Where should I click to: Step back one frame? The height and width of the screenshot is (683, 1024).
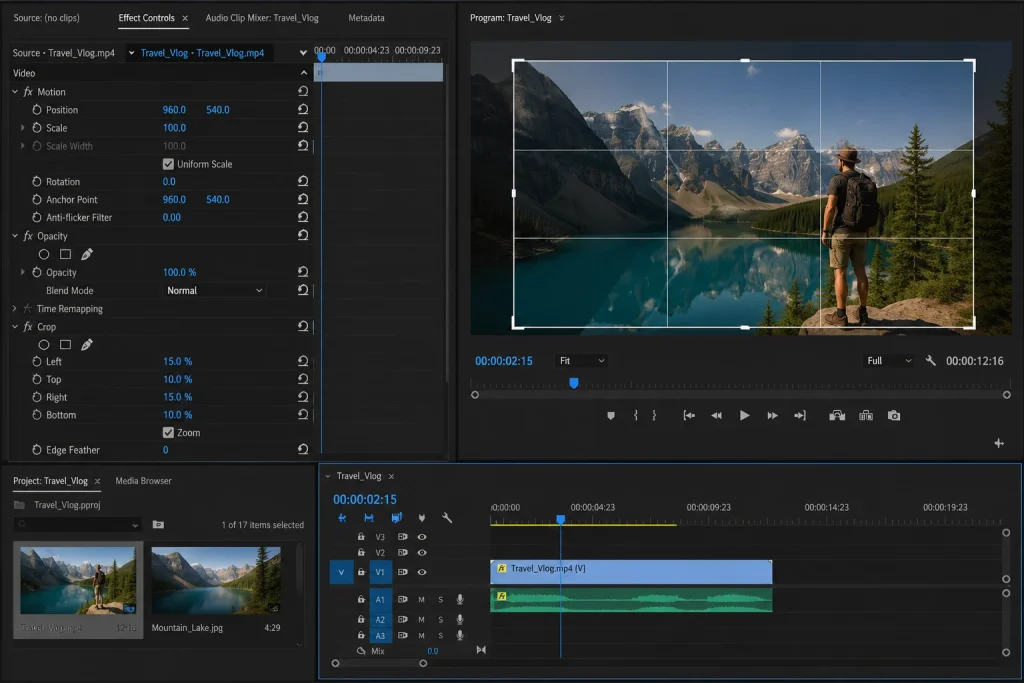point(716,415)
